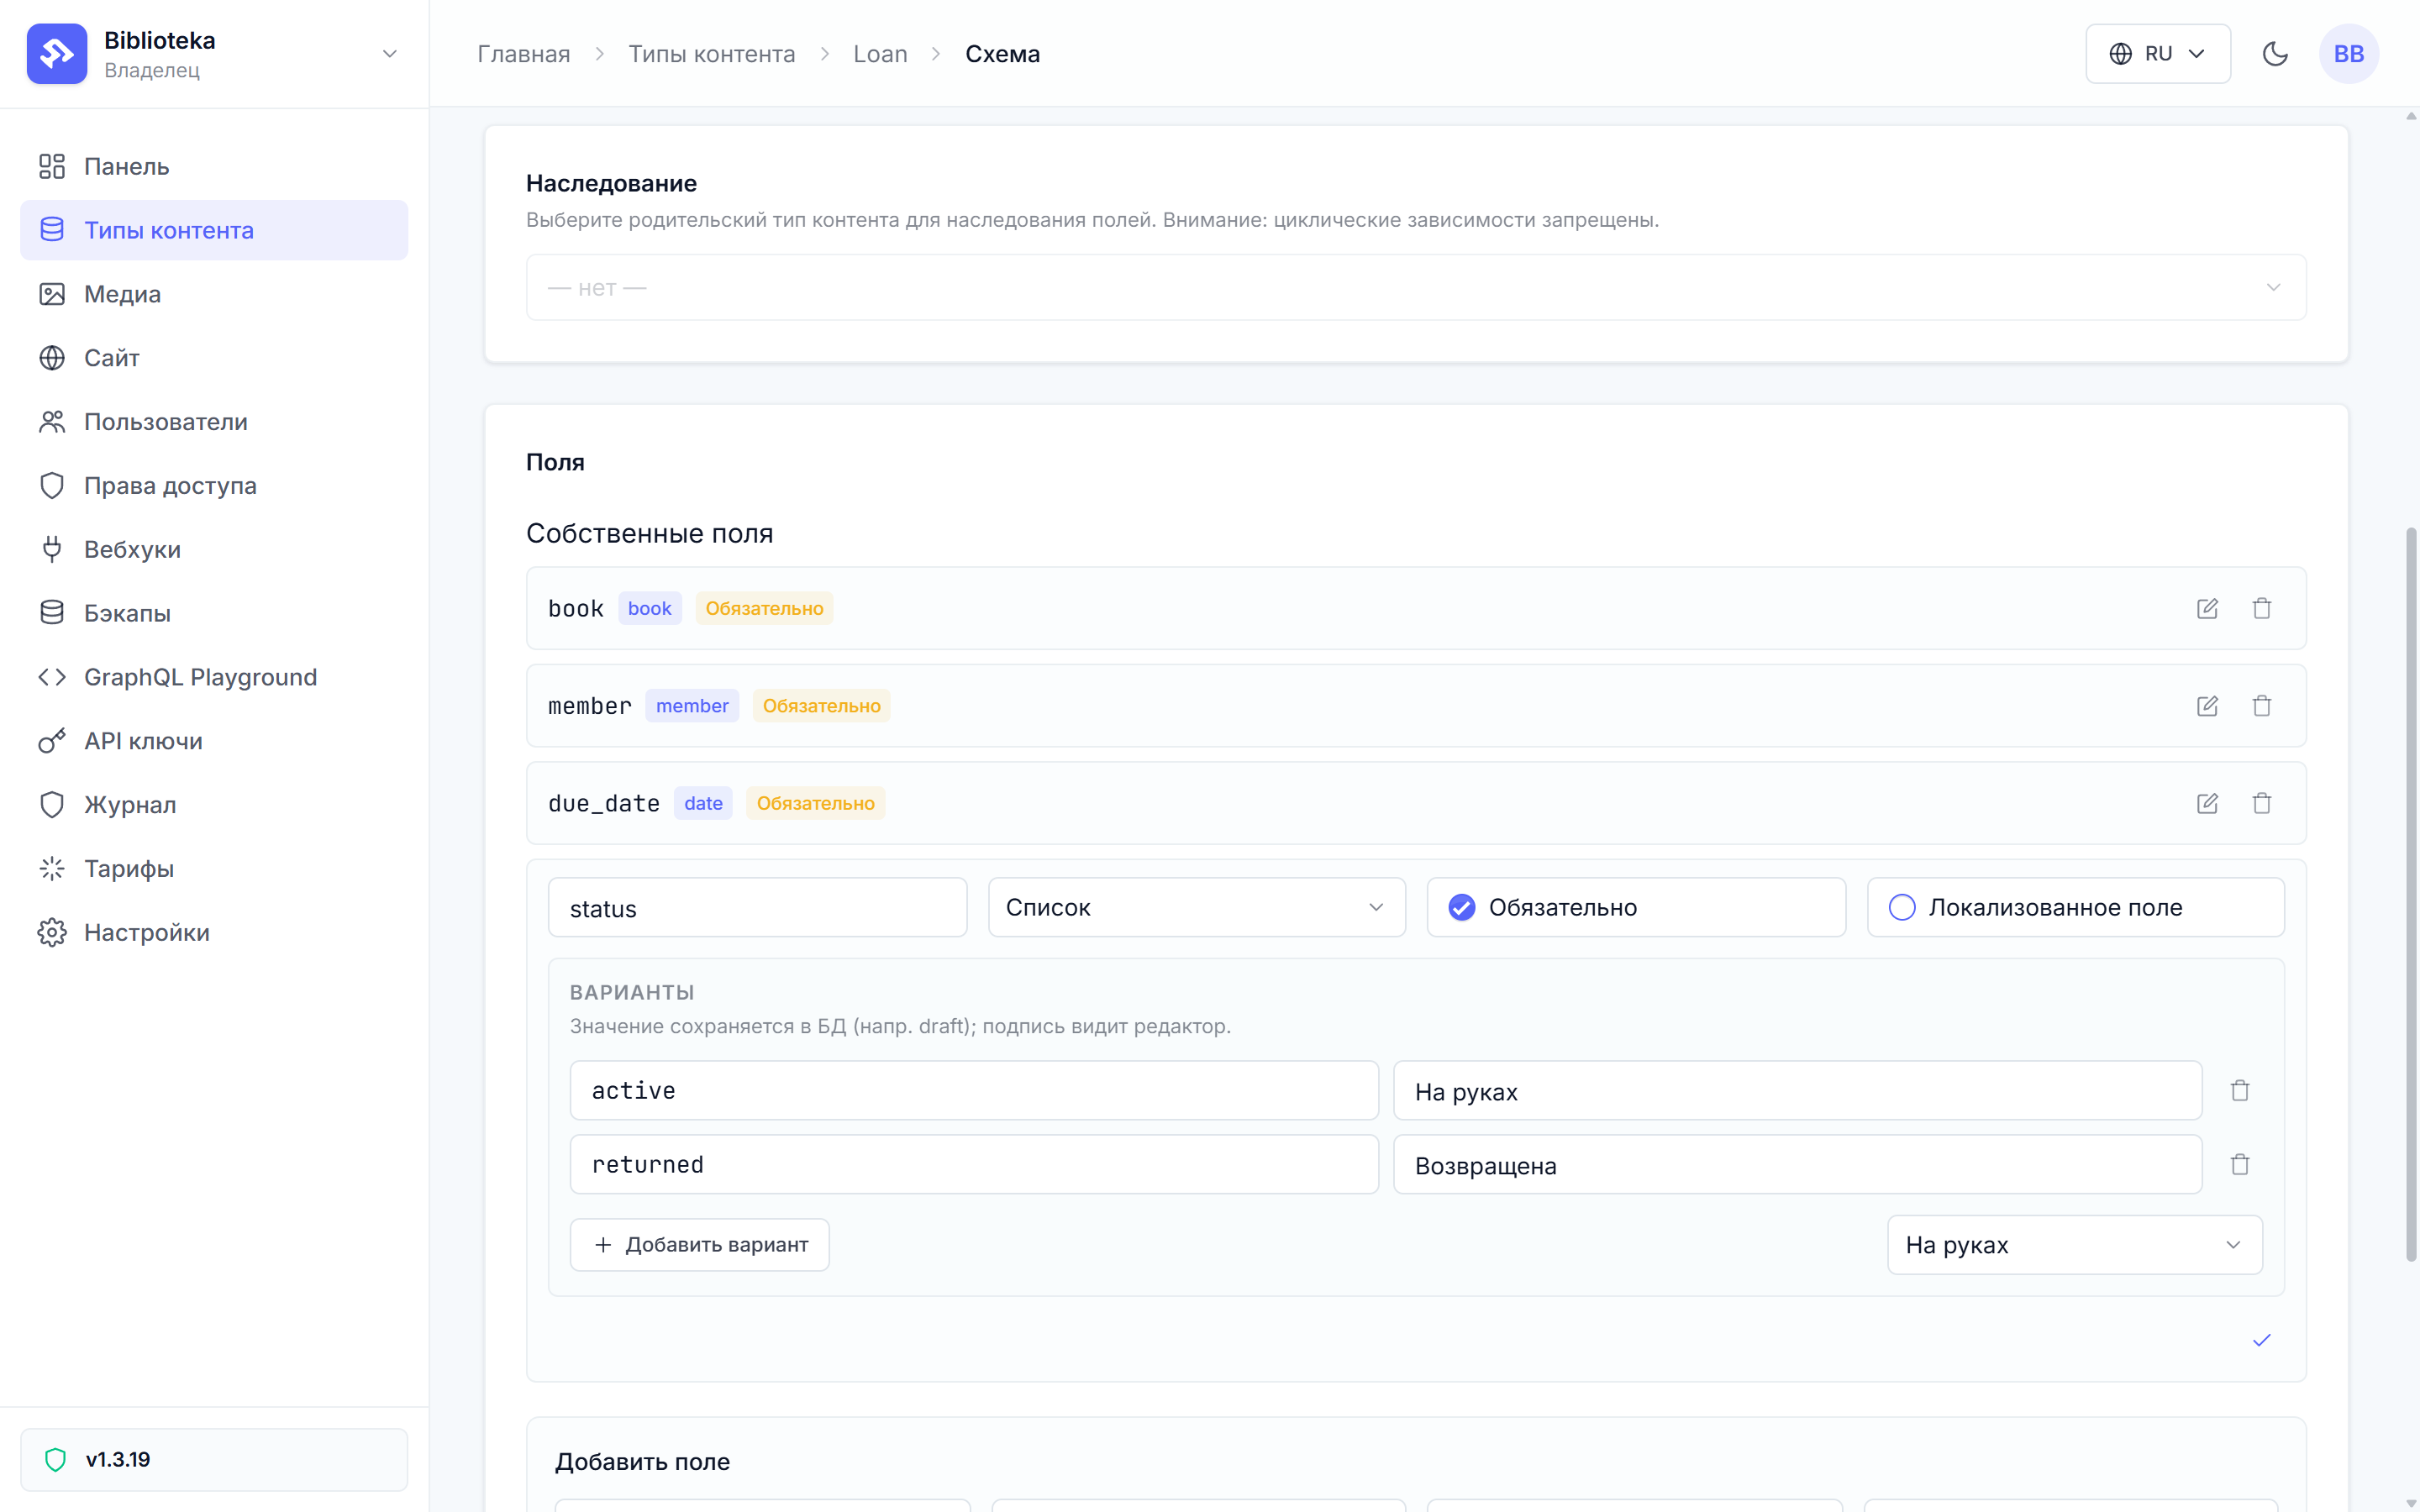Go to Loan breadcrumb link
This screenshot has height=1512, width=2420.
(x=880, y=54)
